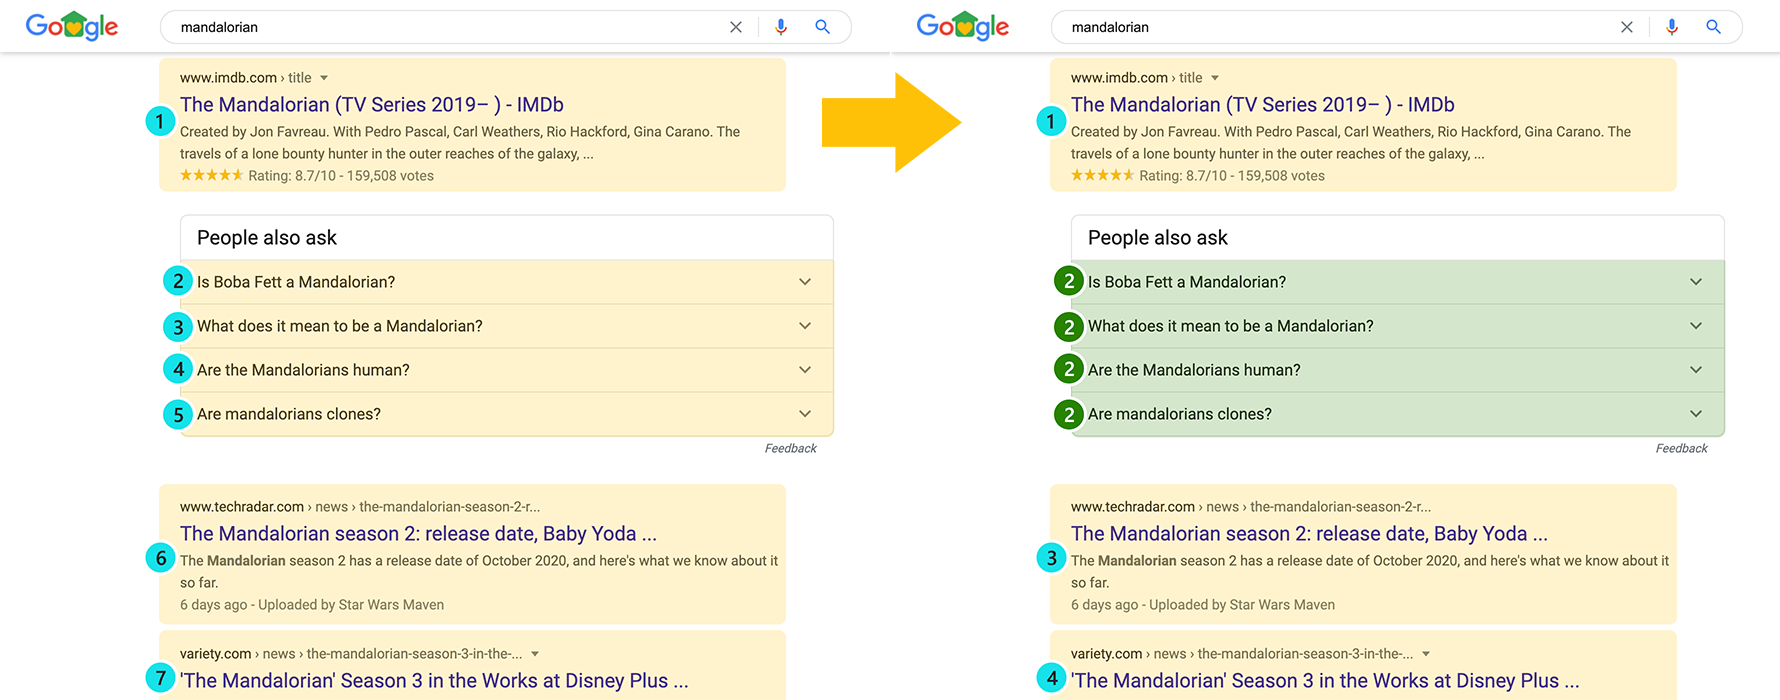The image size is (1780, 700).
Task: Open the variety.com URL dropdown arrow in the left panel
Action: 535,654
